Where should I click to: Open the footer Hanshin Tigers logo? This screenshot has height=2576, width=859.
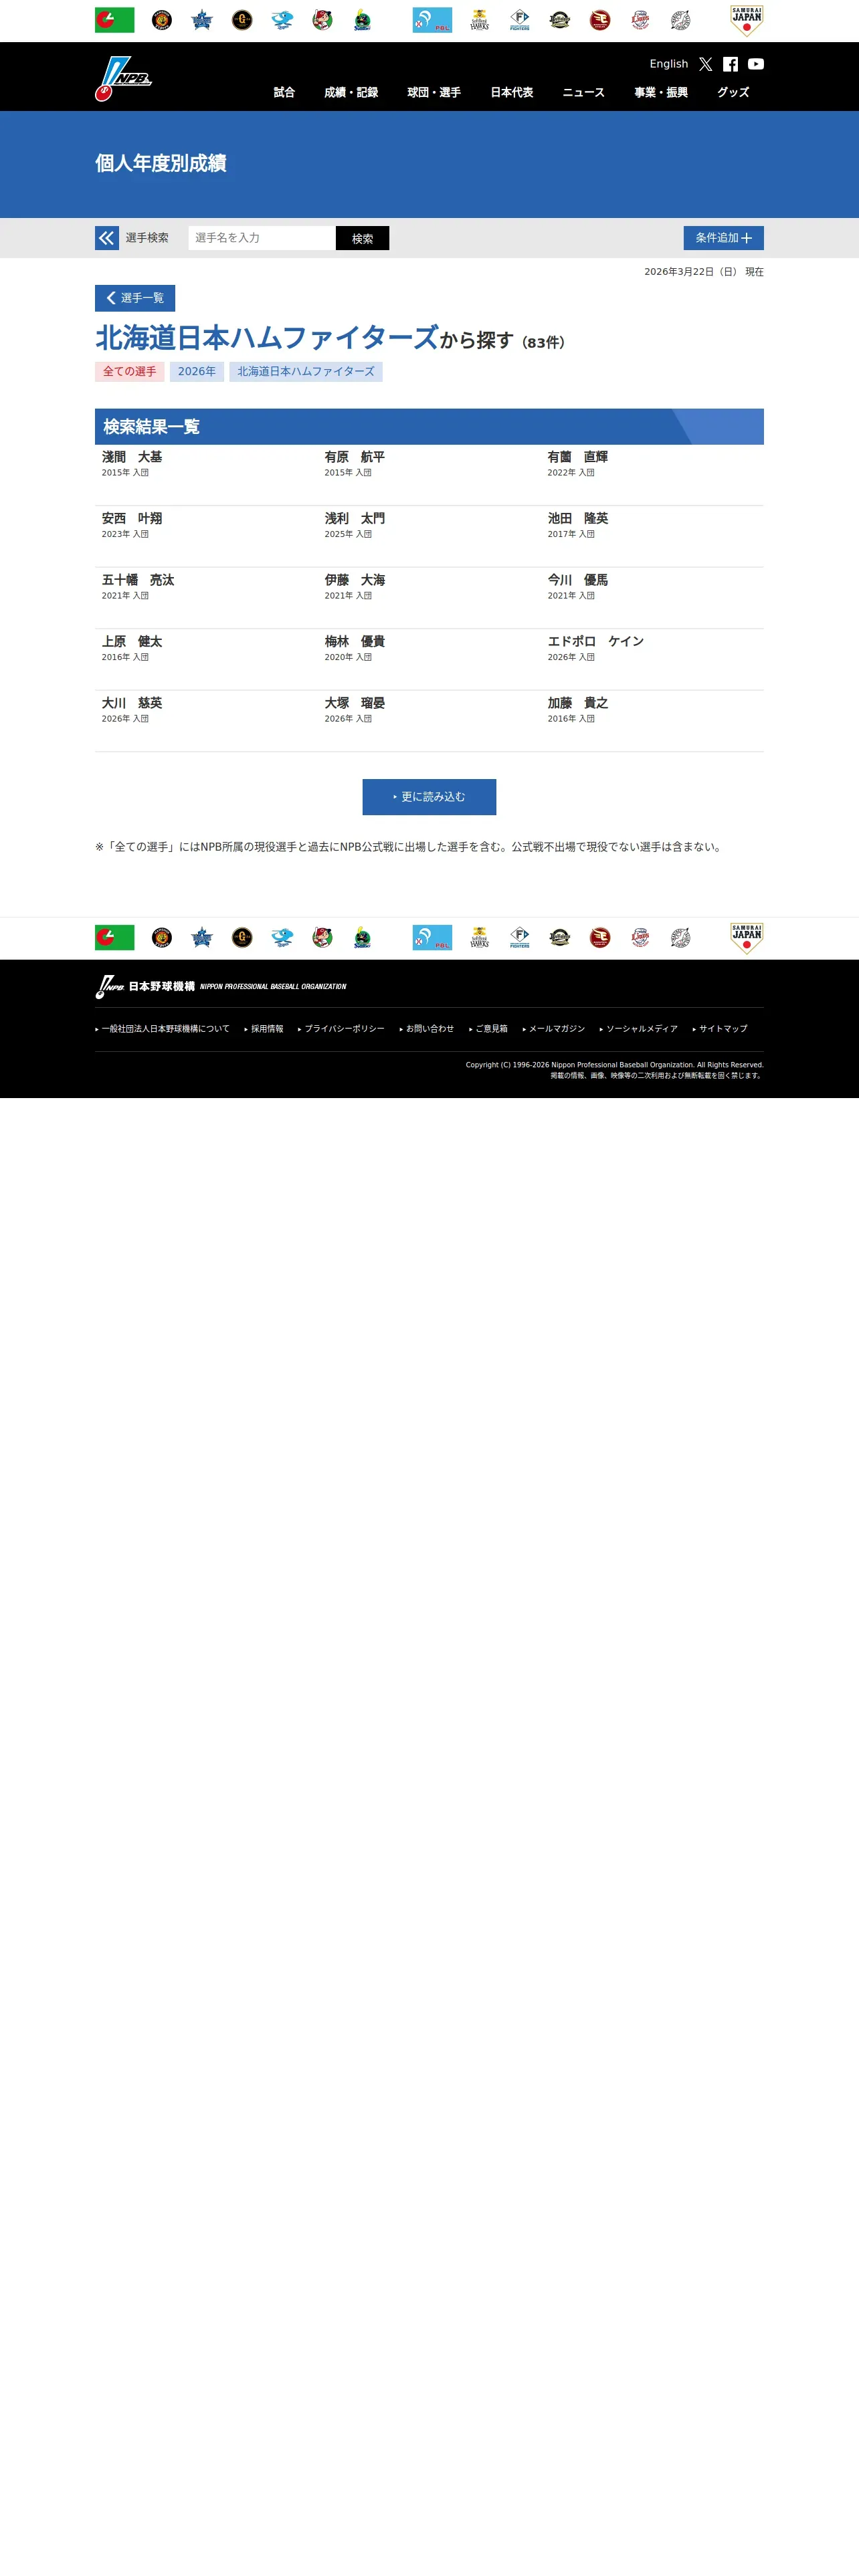tap(162, 938)
